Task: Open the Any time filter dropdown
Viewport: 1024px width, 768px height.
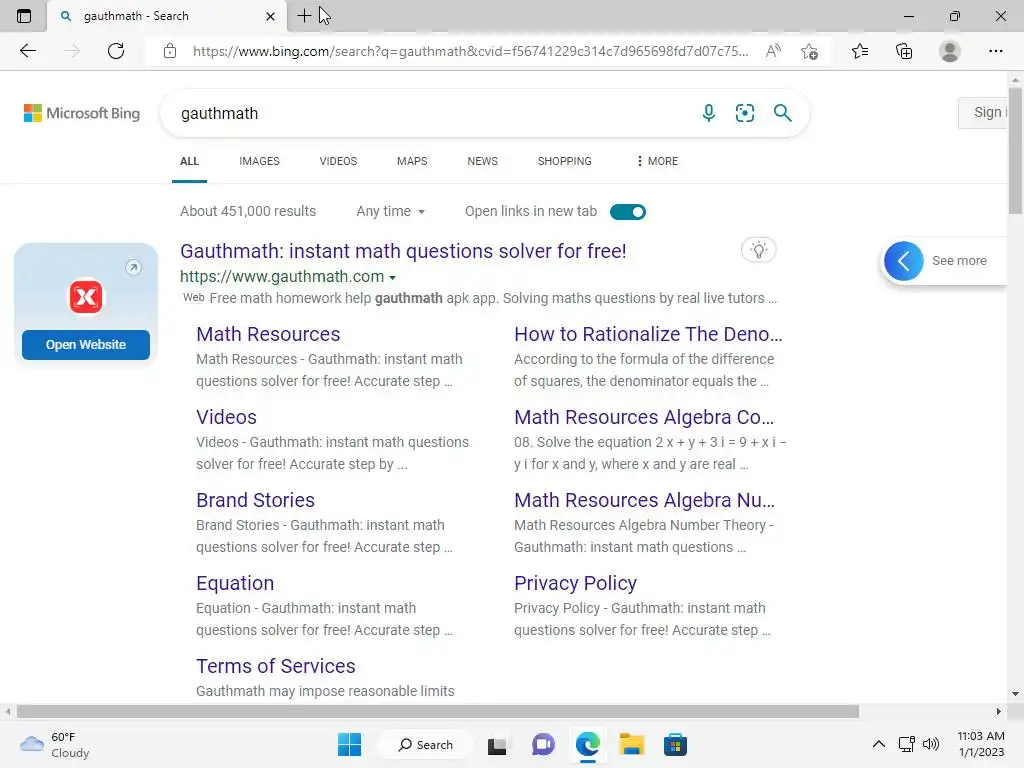Action: tap(391, 212)
